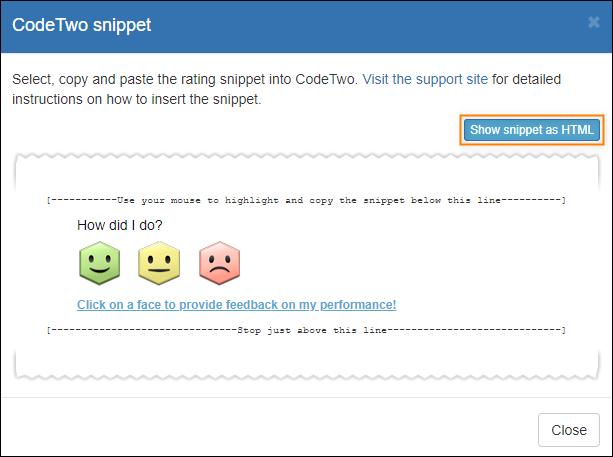Click the green happy face icon
The width and height of the screenshot is (613, 457).
pos(99,263)
